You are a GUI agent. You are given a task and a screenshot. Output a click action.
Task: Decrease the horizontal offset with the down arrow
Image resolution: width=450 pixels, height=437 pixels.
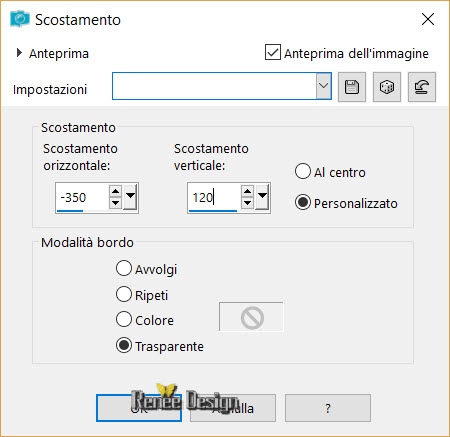[x=115, y=203]
